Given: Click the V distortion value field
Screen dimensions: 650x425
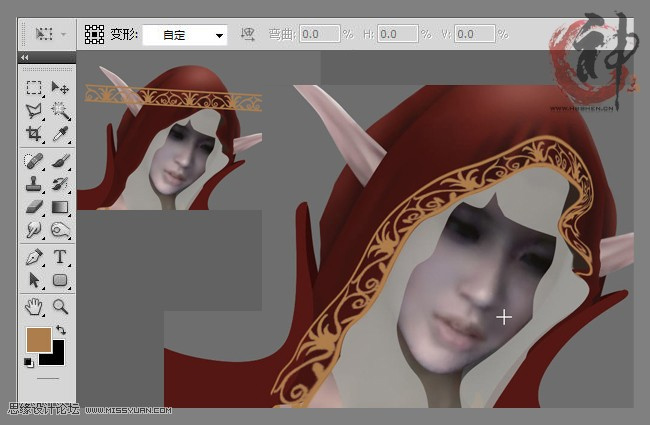Looking at the screenshot, I should (x=475, y=34).
